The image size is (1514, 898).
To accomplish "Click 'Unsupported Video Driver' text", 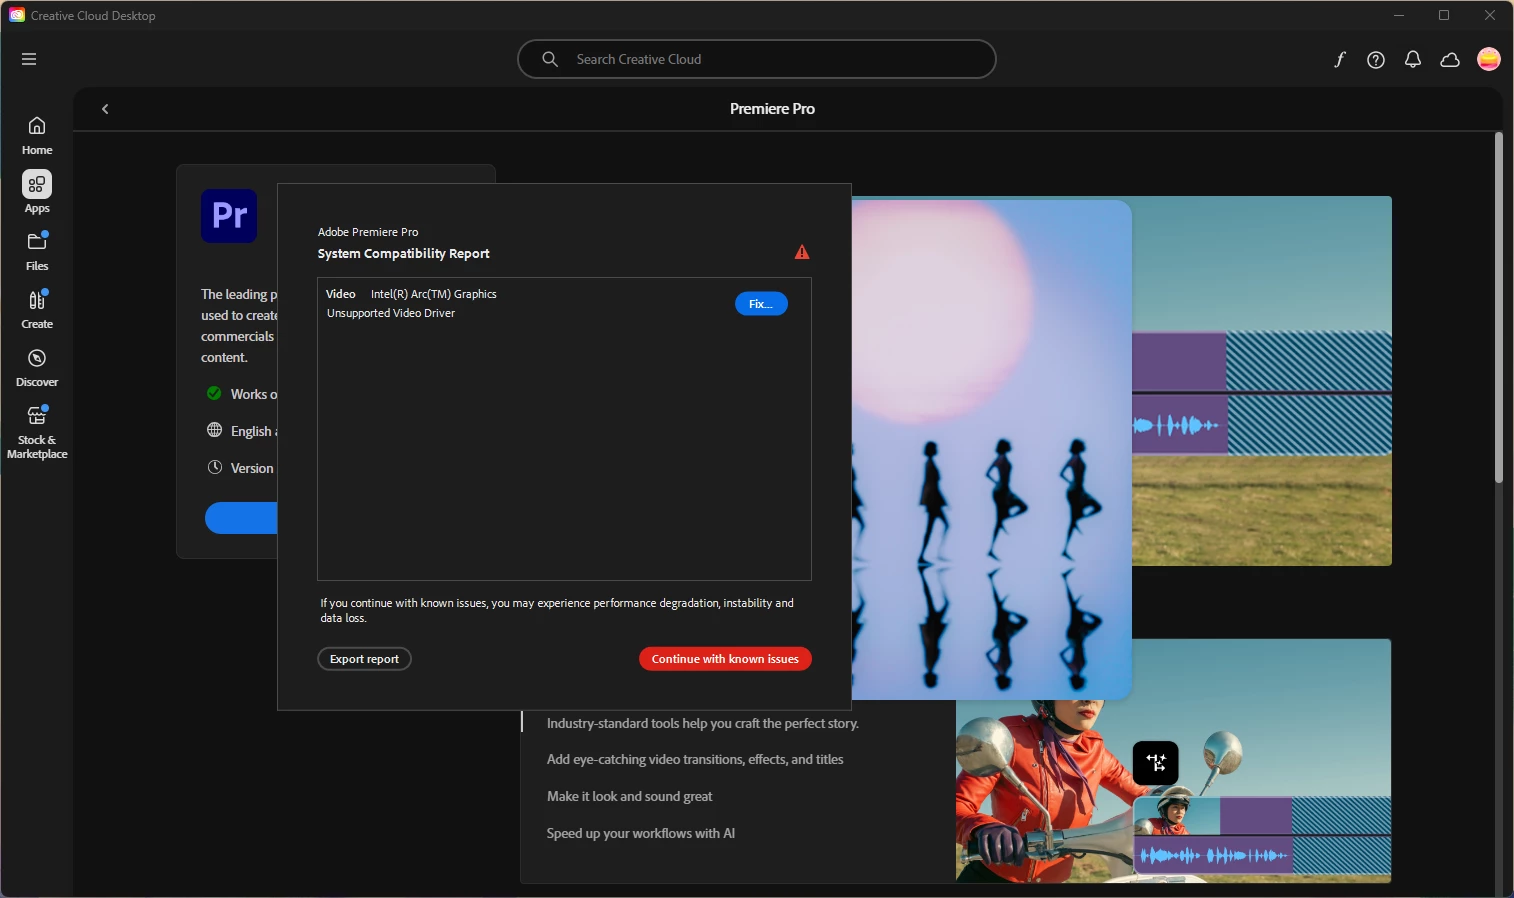I will [391, 313].
